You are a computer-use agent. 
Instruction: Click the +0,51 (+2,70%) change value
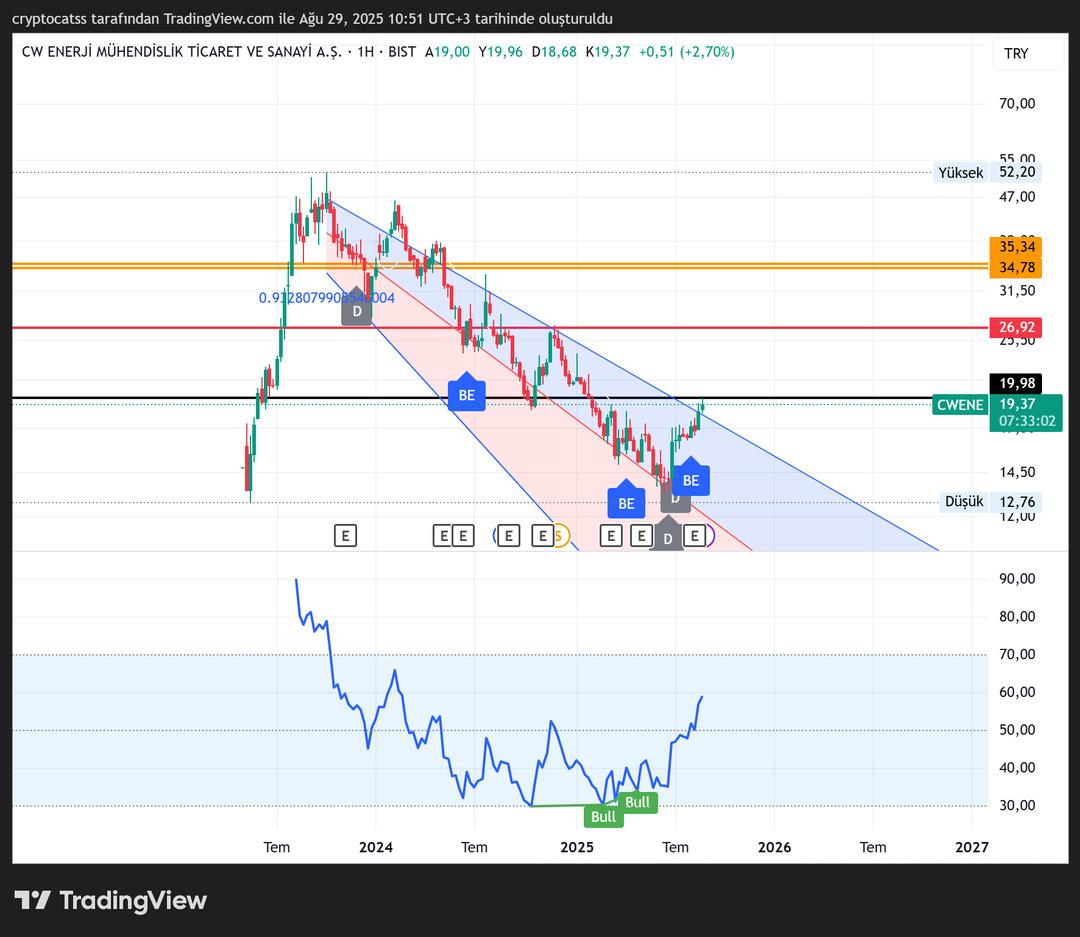pyautogui.click(x=687, y=52)
